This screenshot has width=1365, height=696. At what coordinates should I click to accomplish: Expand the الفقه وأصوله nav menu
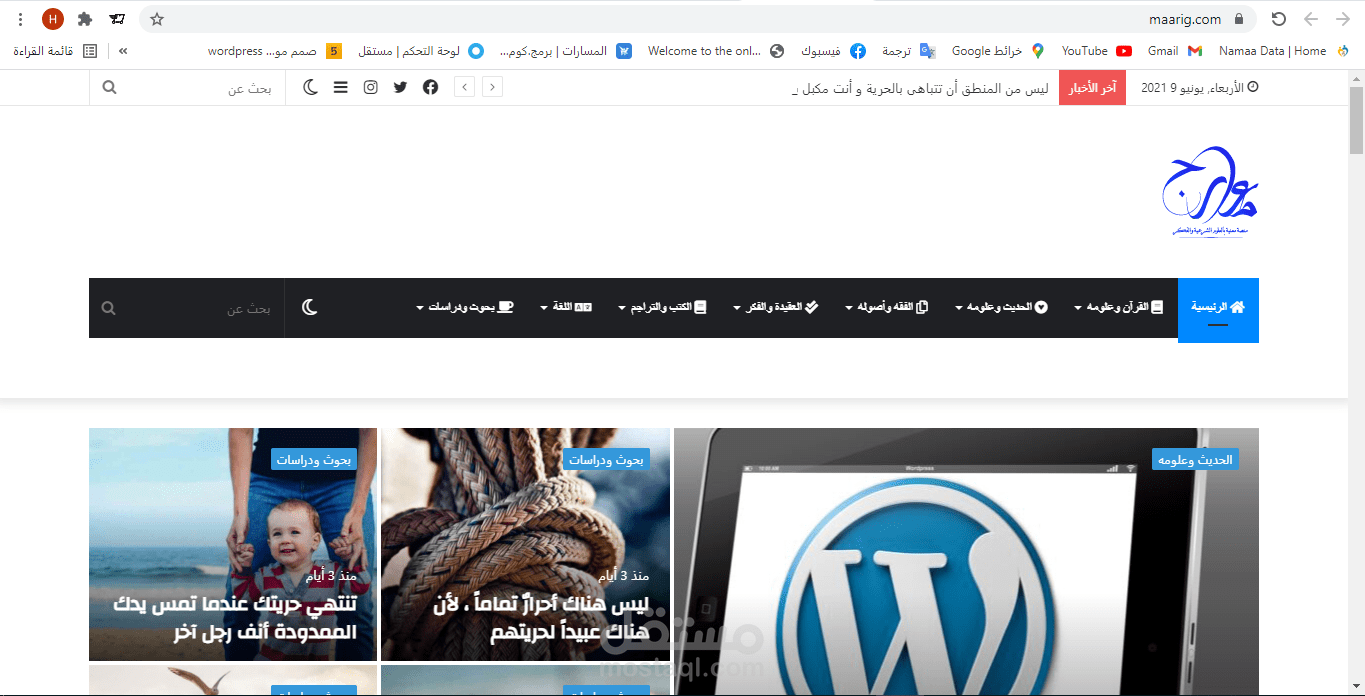tap(886, 308)
